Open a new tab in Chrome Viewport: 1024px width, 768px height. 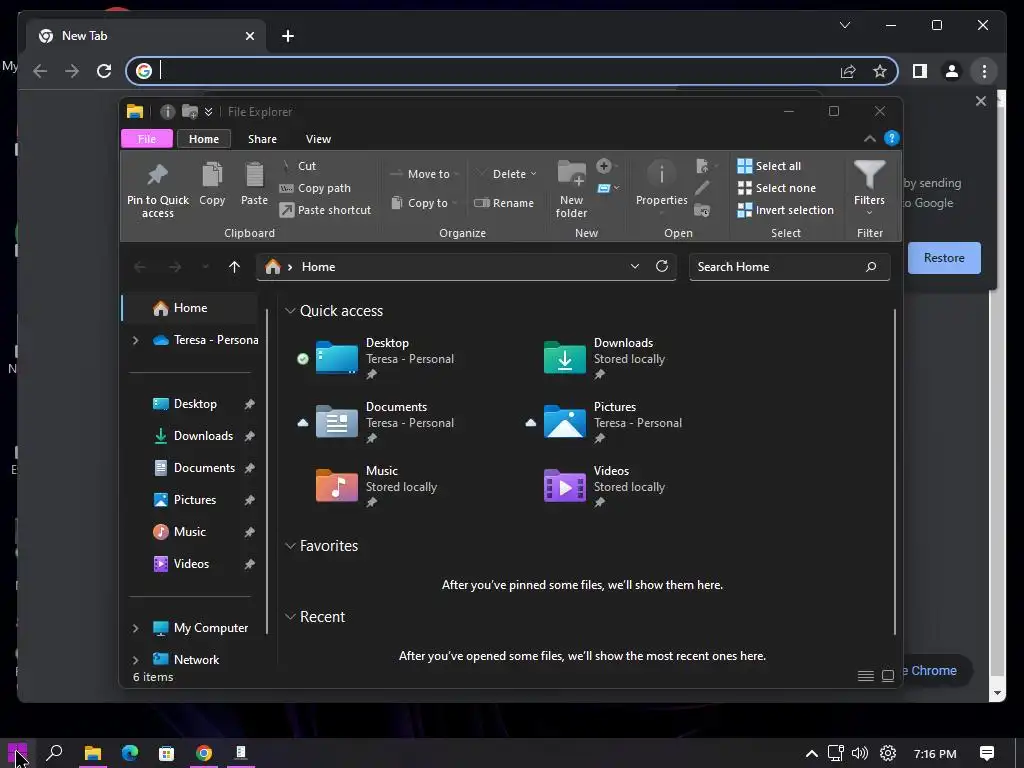[287, 36]
